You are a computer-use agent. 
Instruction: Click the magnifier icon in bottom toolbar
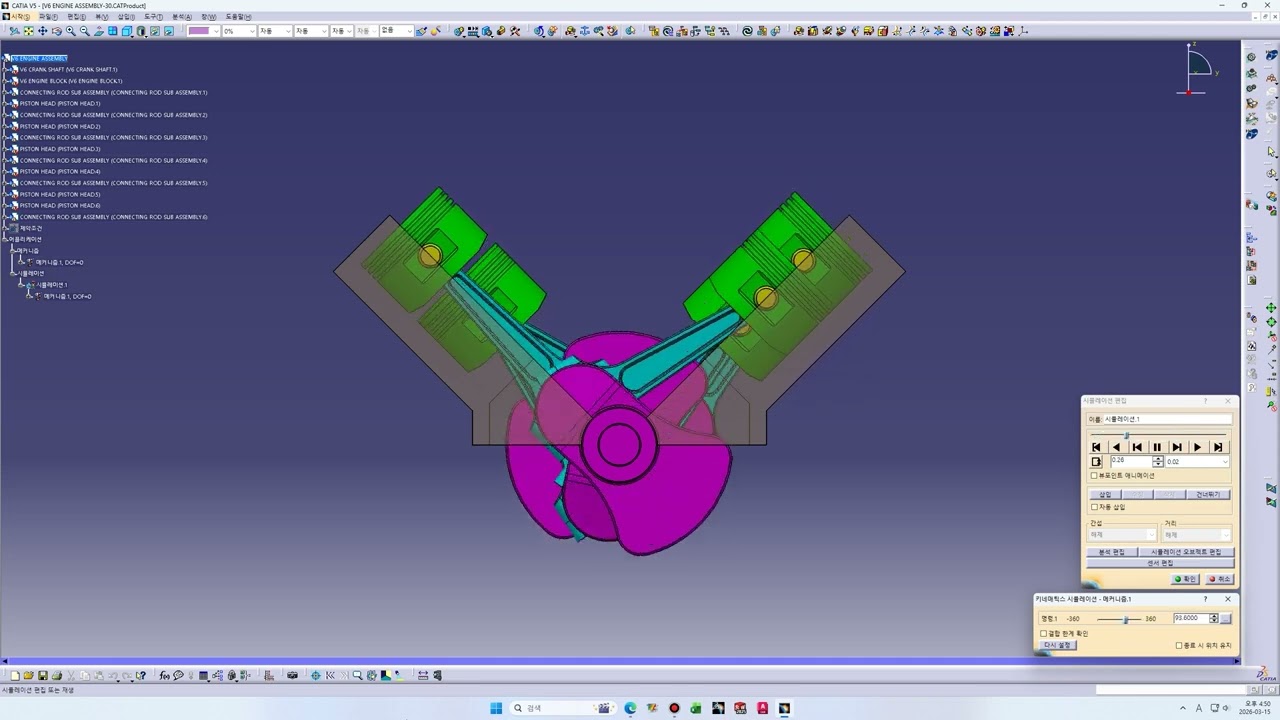pos(357,675)
